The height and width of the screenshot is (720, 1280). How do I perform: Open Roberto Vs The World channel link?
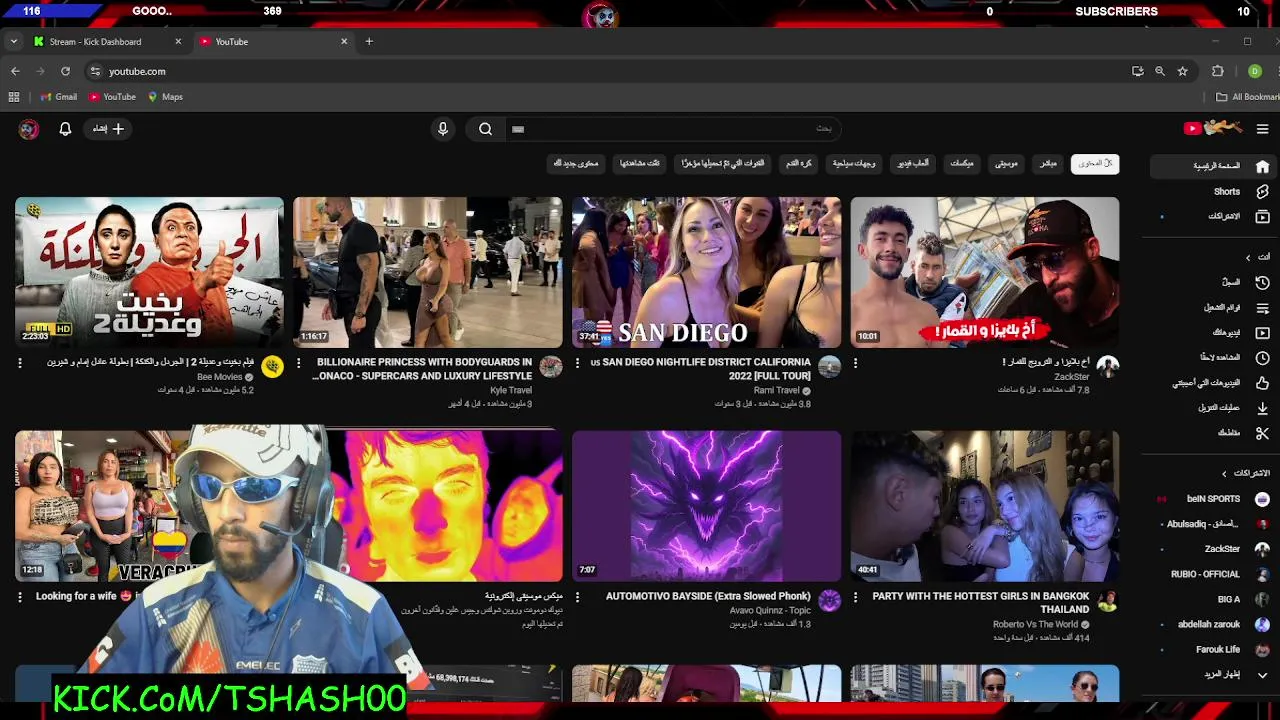[x=1035, y=624]
